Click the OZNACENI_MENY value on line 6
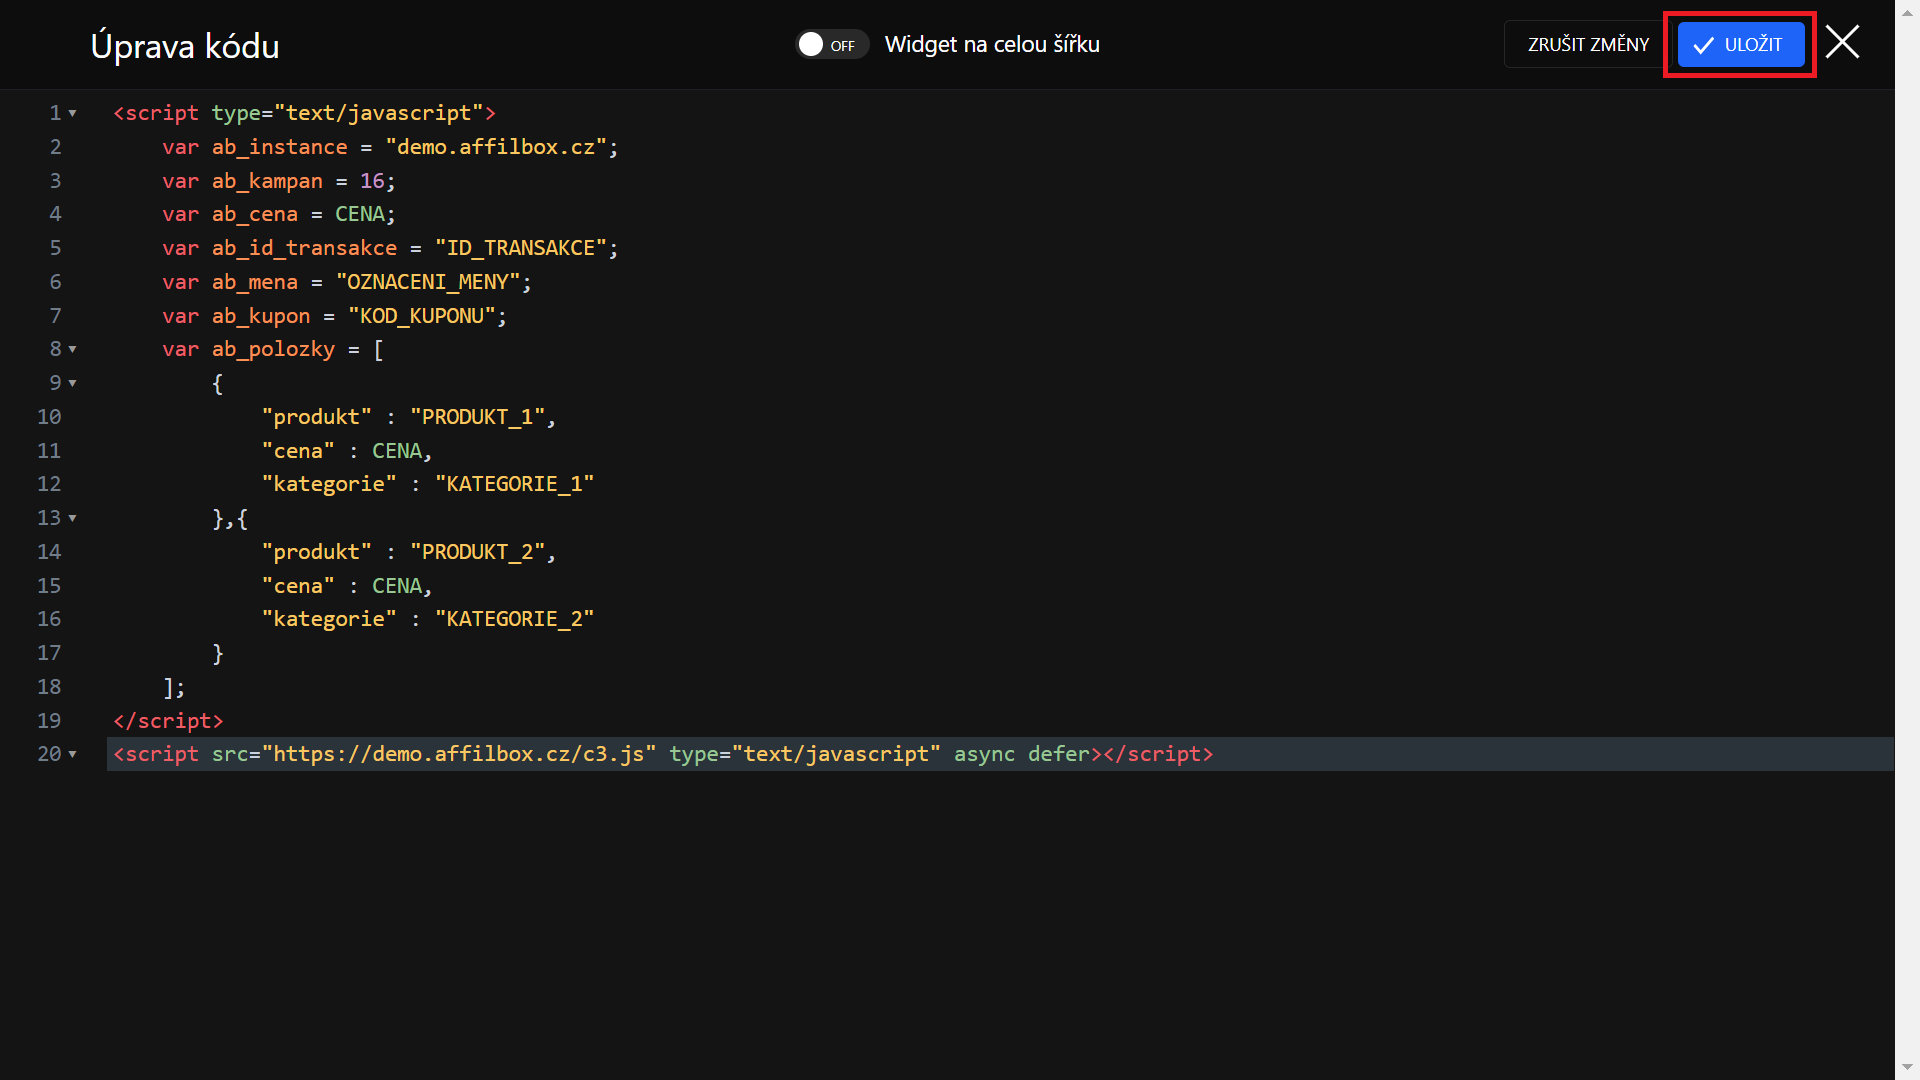Viewport: 1920px width, 1080px height. tap(428, 282)
